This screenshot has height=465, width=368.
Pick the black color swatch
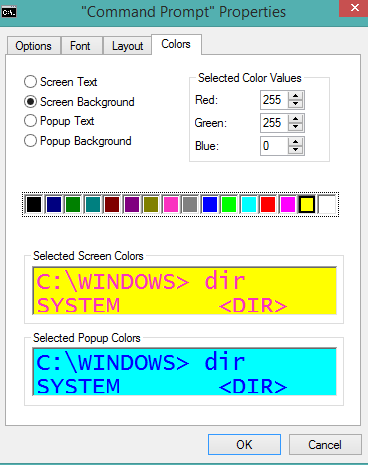(x=34, y=204)
